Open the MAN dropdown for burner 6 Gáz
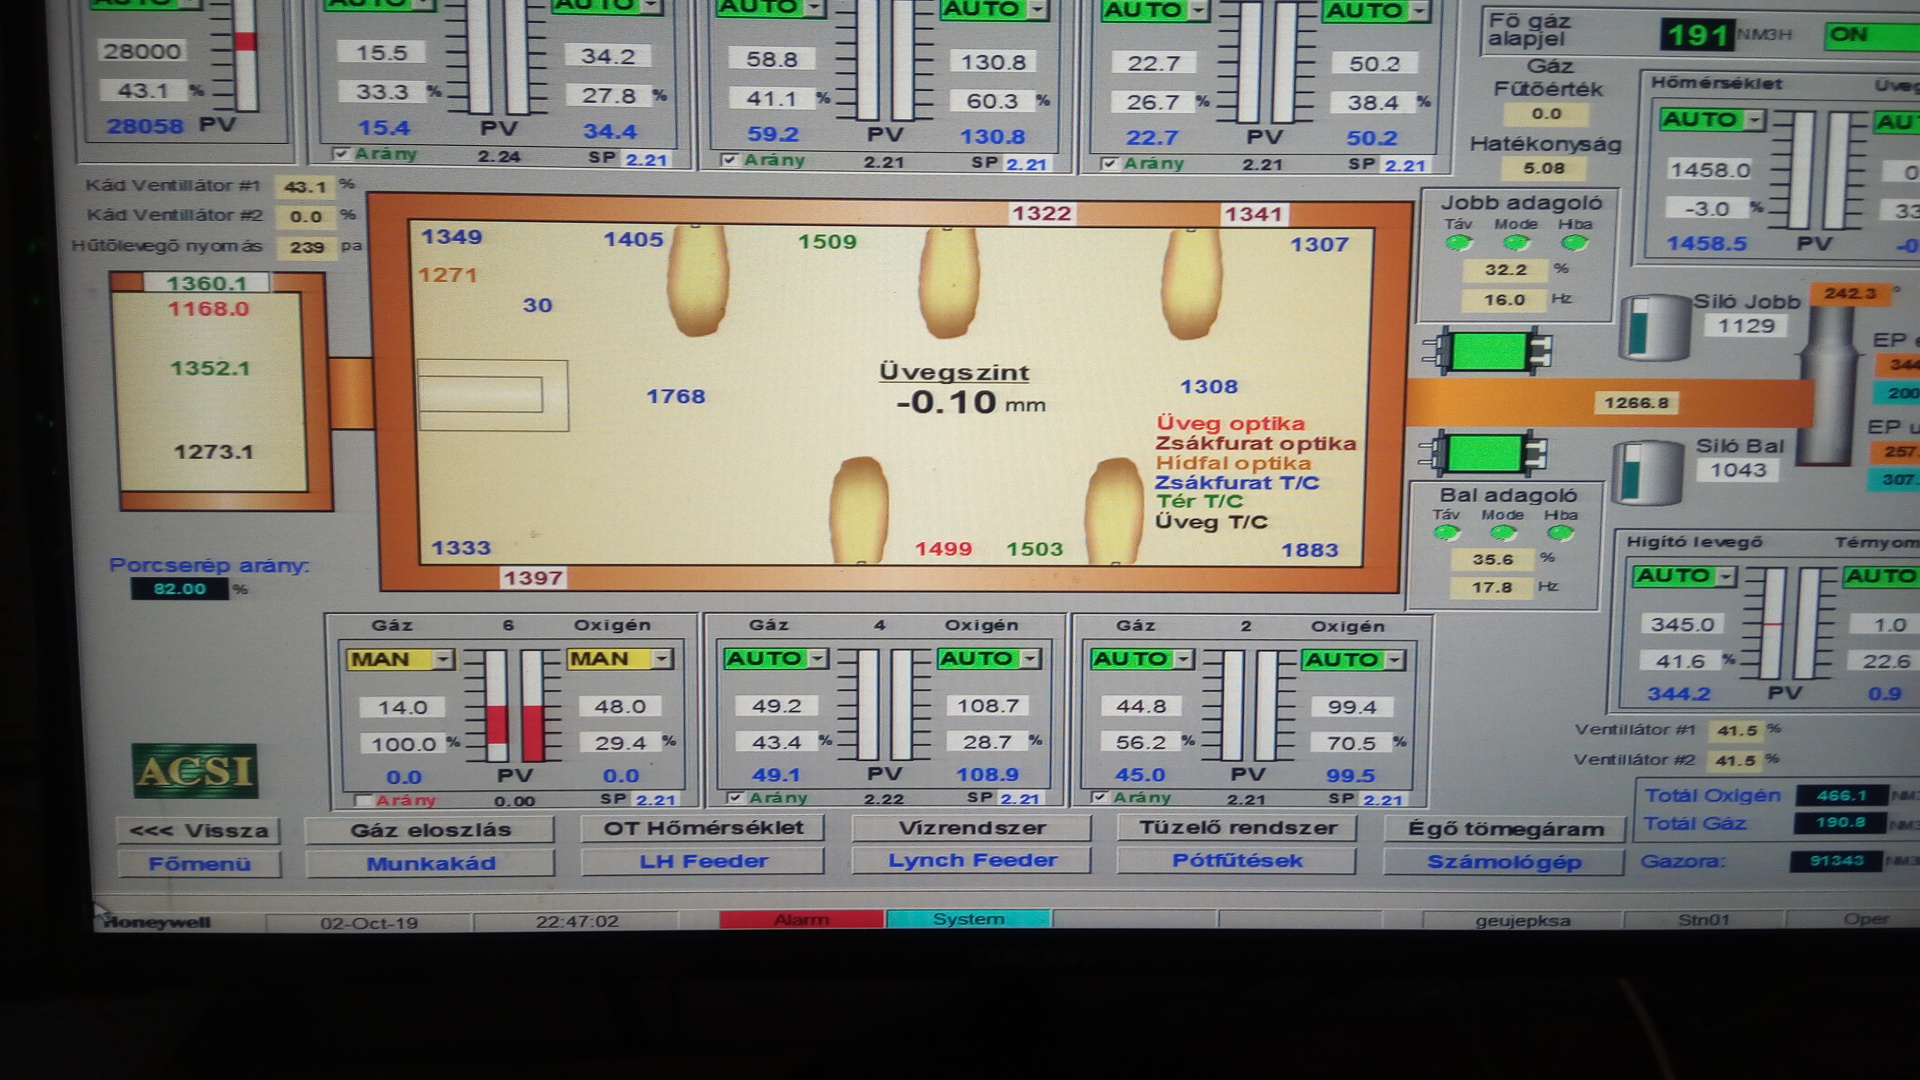Image resolution: width=1920 pixels, height=1080 pixels. tap(443, 659)
